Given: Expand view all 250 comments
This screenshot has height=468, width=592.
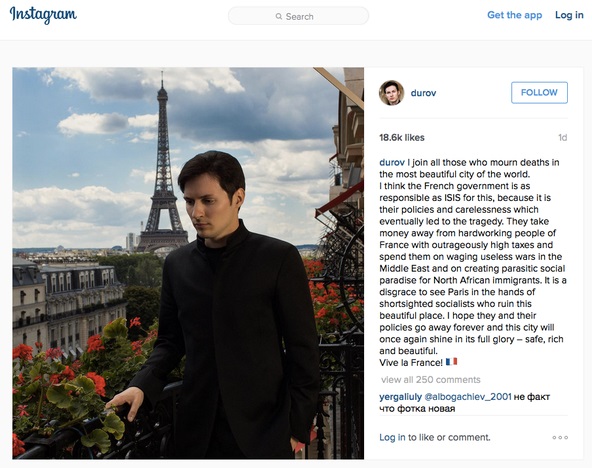Looking at the screenshot, I should (x=430, y=380).
